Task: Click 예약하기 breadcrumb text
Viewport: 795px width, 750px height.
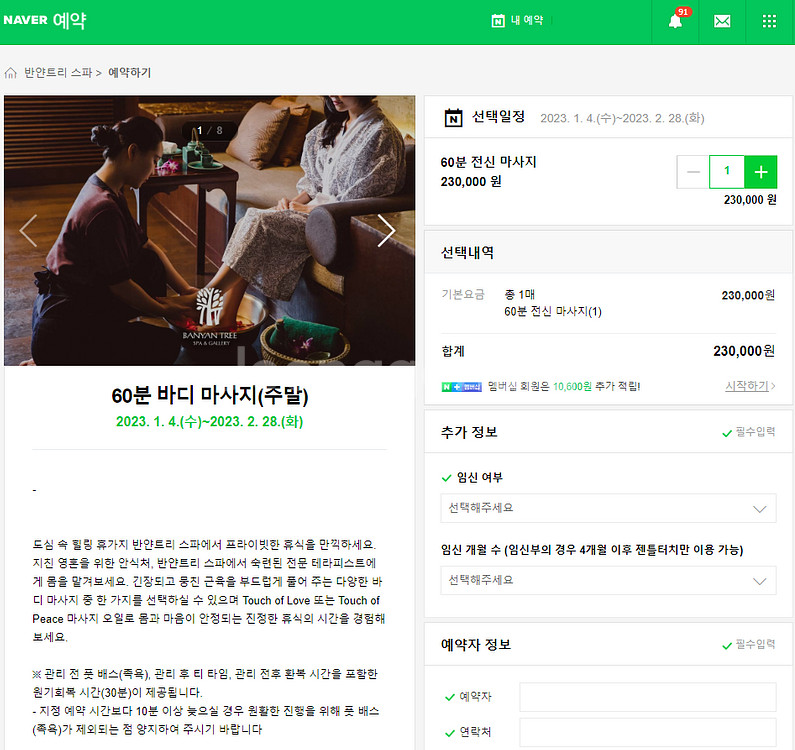Action: pyautogui.click(x=130, y=73)
